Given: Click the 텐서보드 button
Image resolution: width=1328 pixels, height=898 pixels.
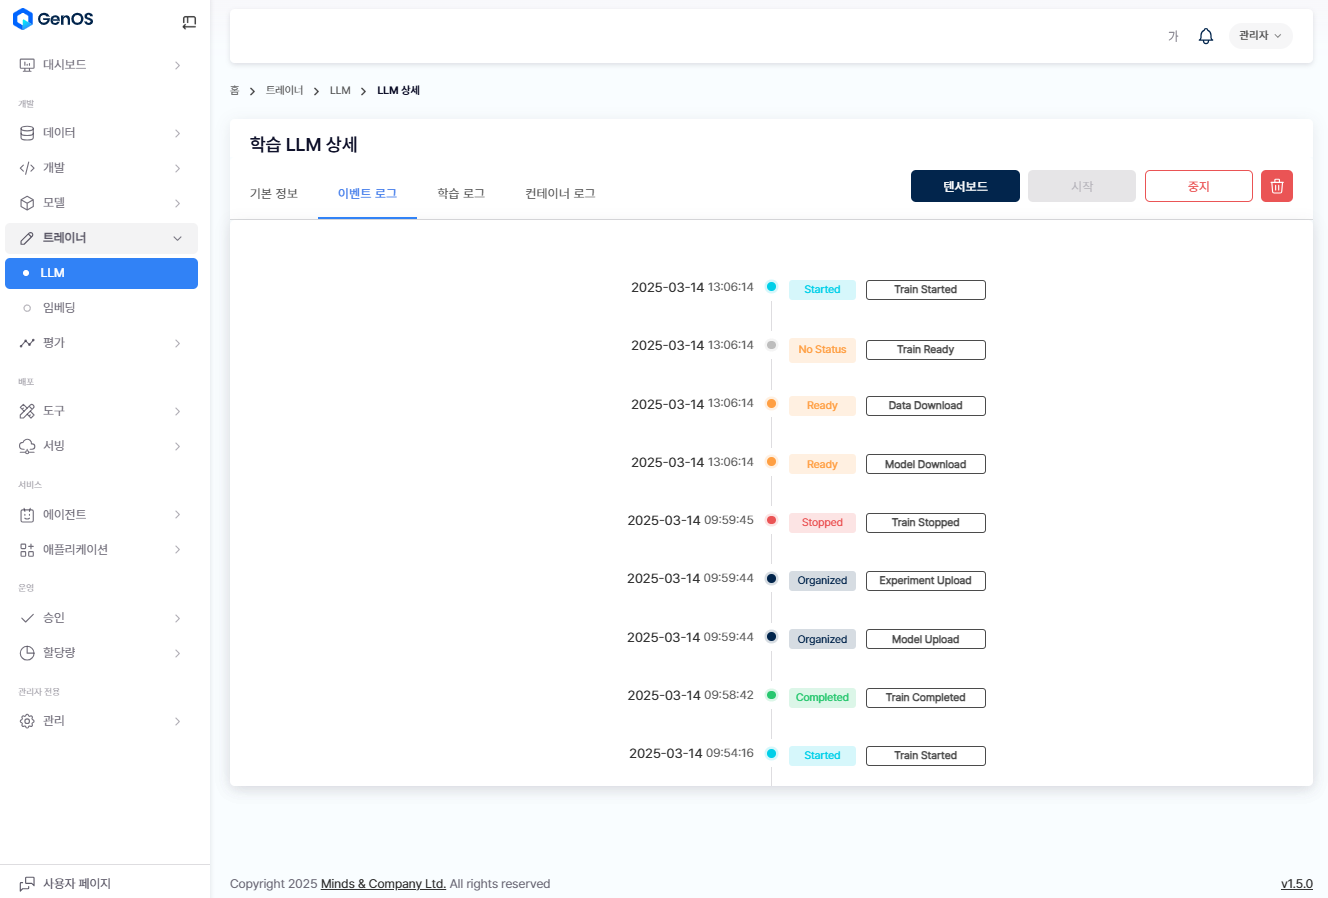Looking at the screenshot, I should 965,186.
